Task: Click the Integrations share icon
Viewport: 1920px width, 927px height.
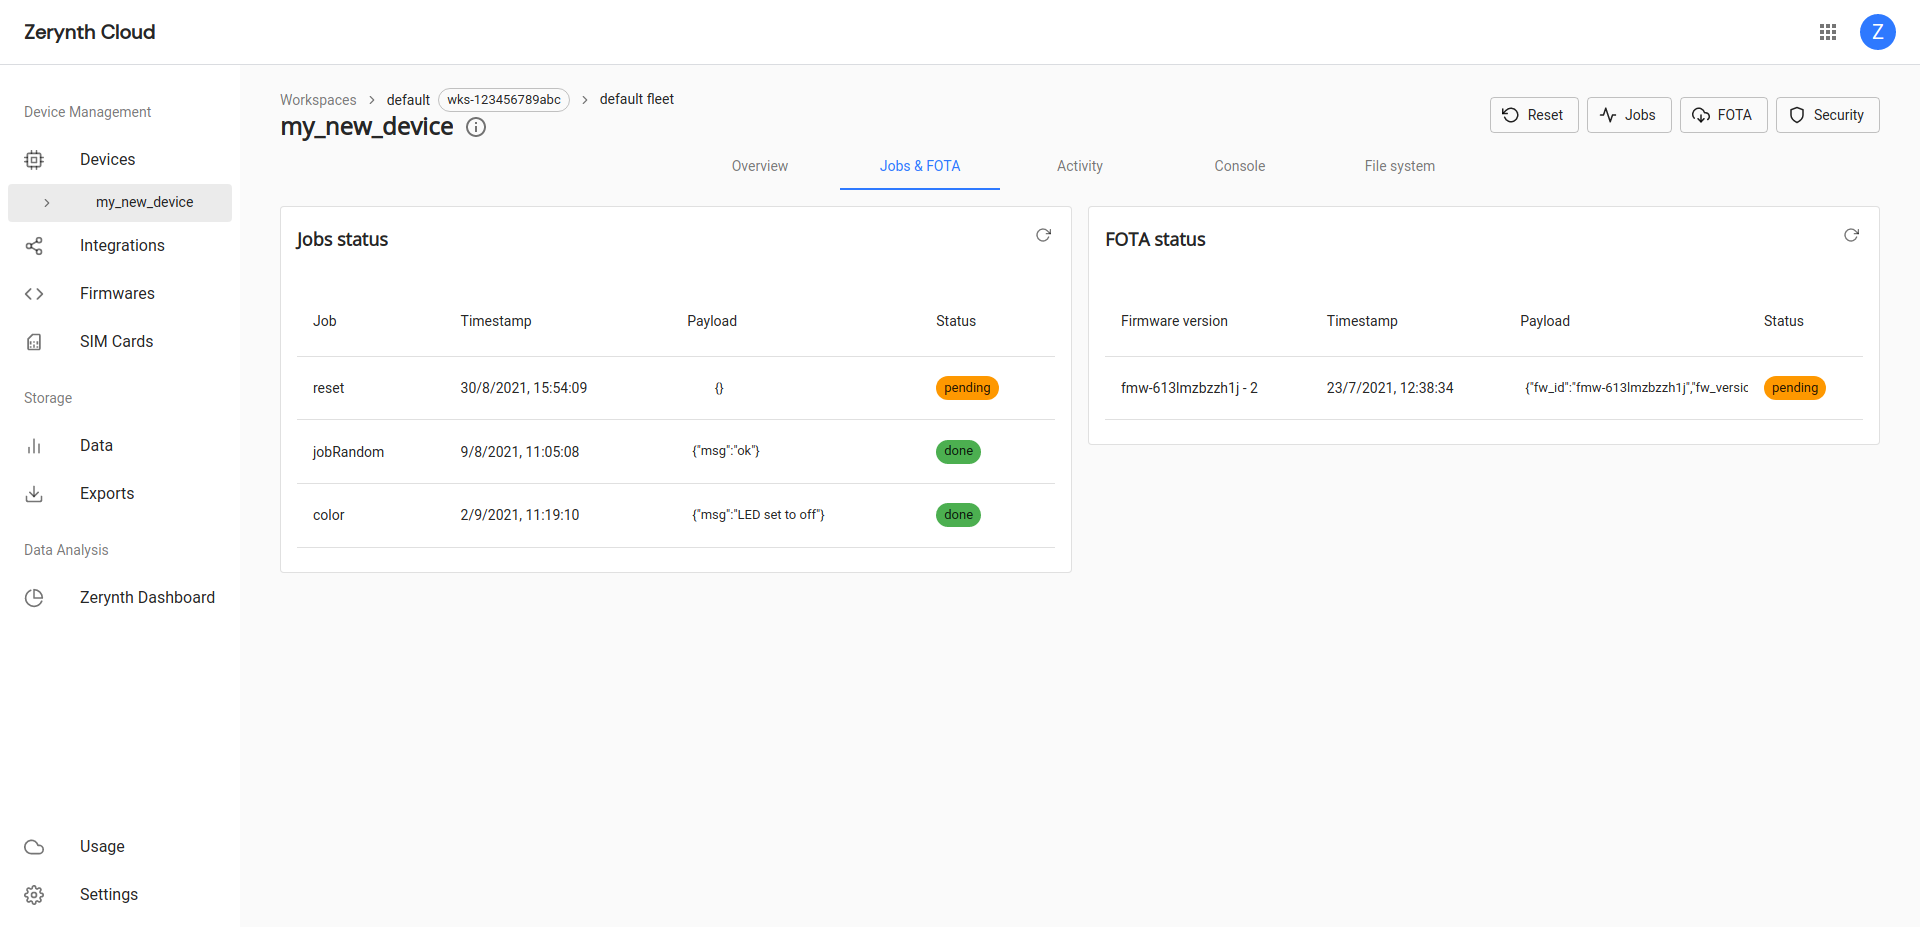Action: 34,246
